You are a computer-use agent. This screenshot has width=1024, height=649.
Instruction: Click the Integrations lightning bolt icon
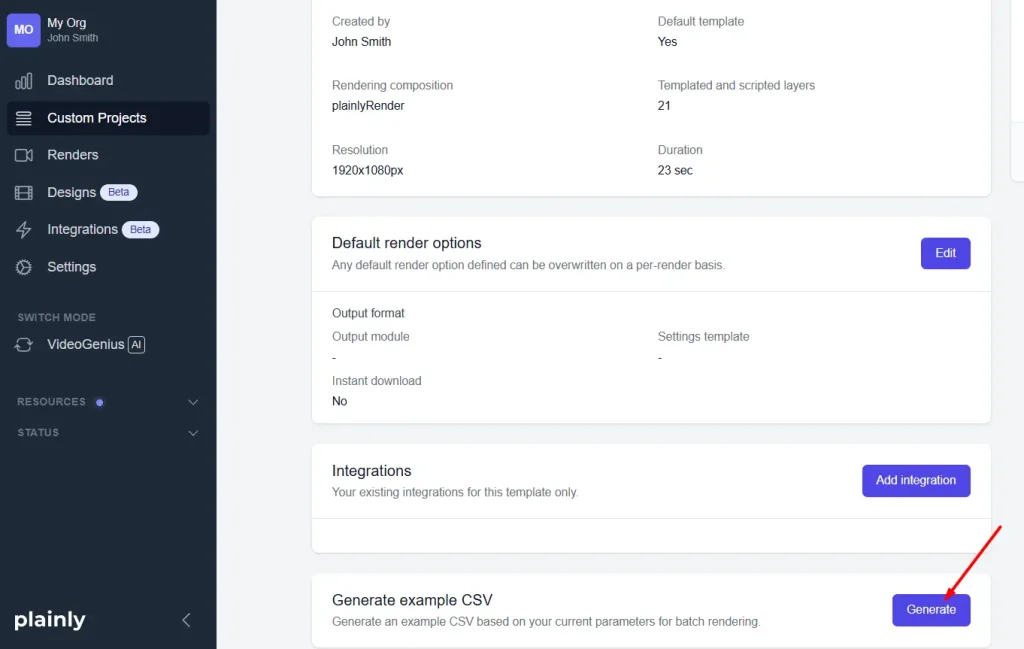pyautogui.click(x=24, y=230)
